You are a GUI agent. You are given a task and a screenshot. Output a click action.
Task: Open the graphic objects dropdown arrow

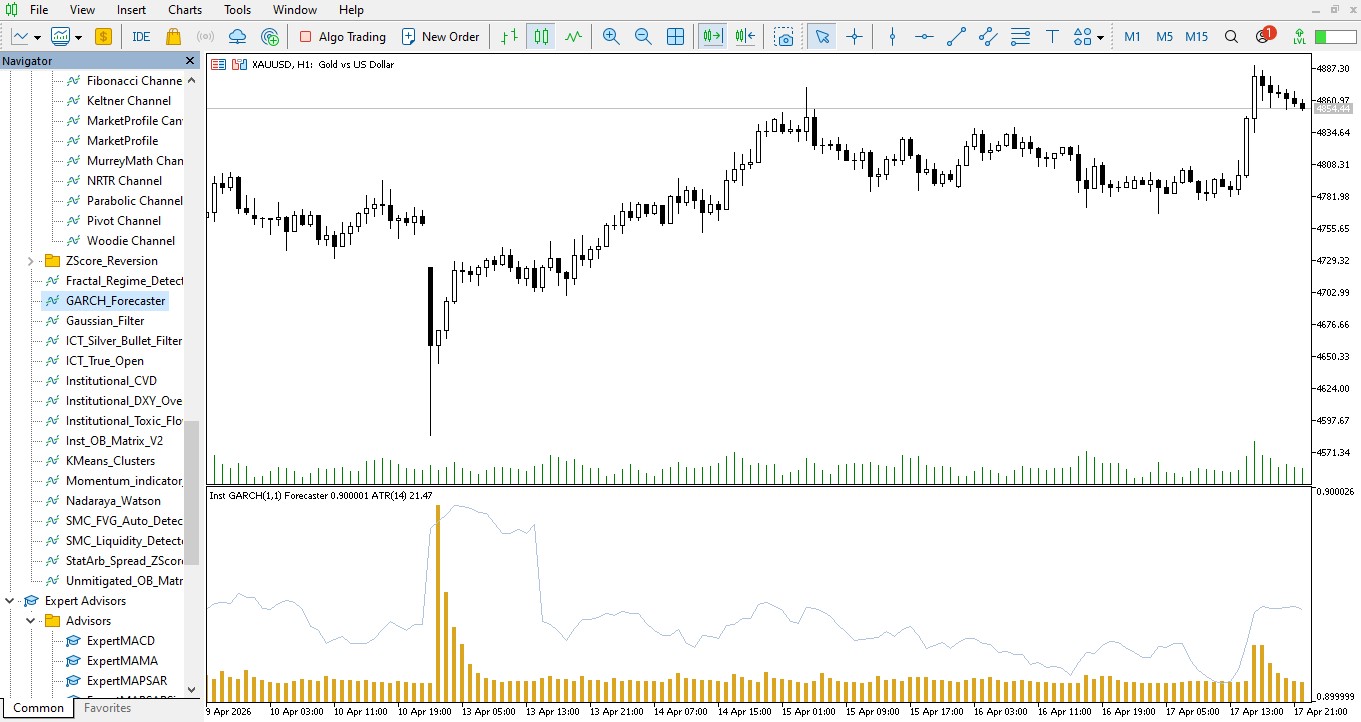pos(1098,38)
